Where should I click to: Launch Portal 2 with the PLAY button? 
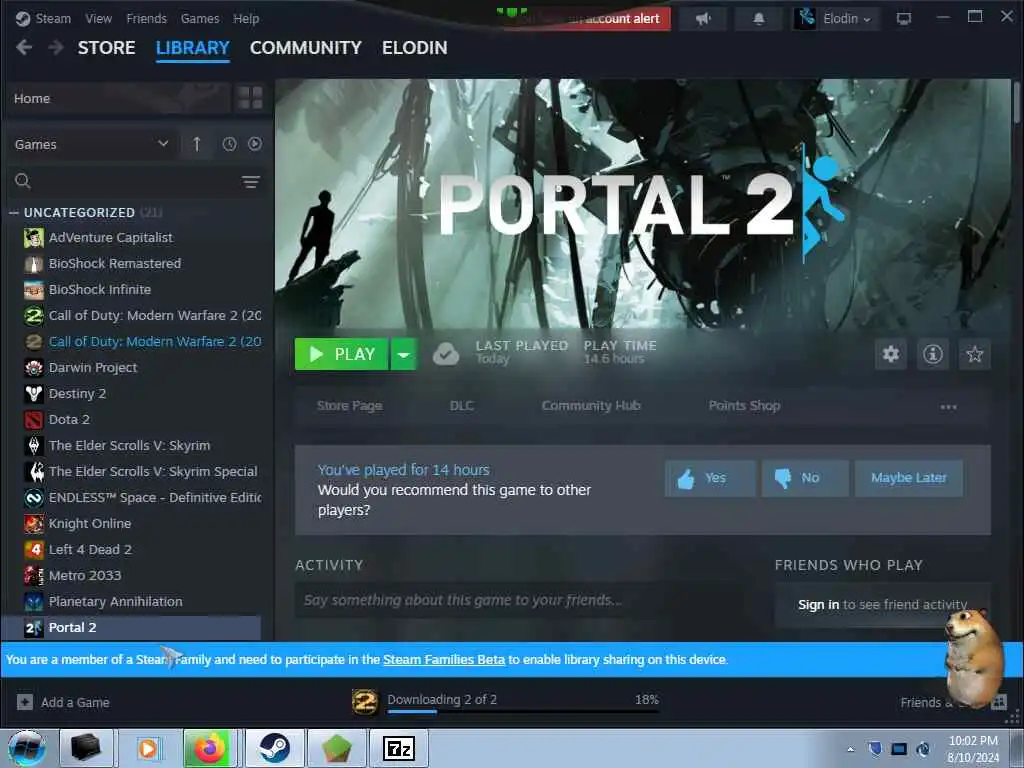(x=342, y=354)
